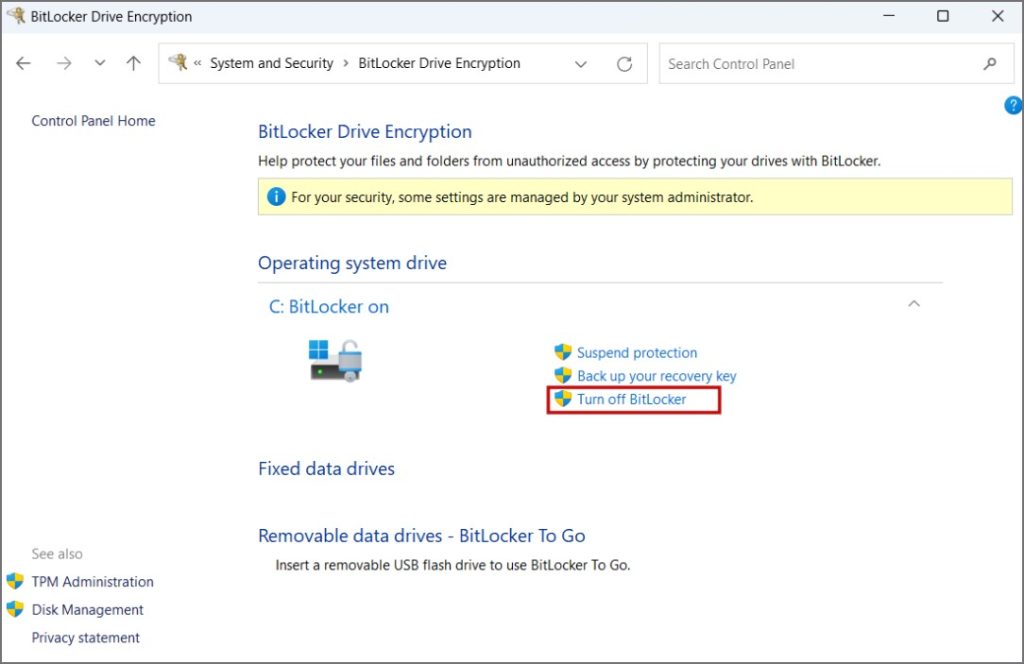Click shield icon next to Suspend protection
Viewport: 1024px width, 664px height.
(562, 353)
